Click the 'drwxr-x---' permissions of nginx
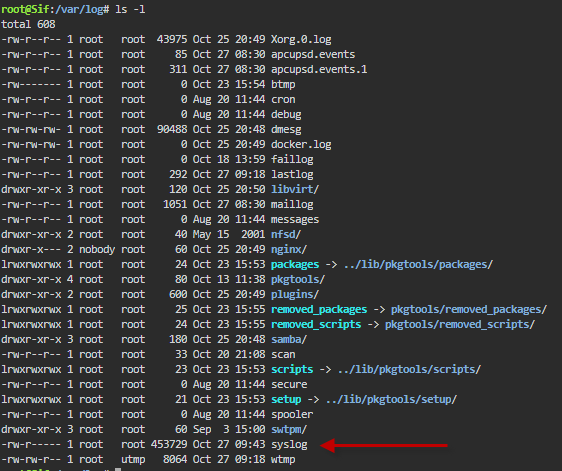The height and width of the screenshot is (471, 562). 31,249
